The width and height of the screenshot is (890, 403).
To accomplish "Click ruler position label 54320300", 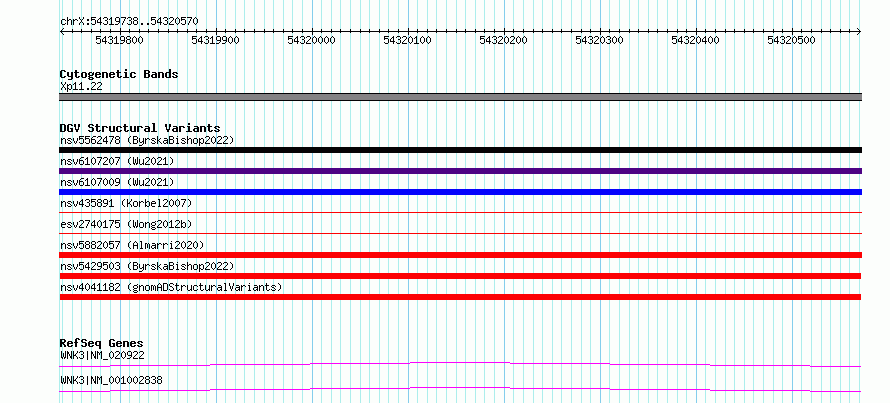I will (599, 40).
